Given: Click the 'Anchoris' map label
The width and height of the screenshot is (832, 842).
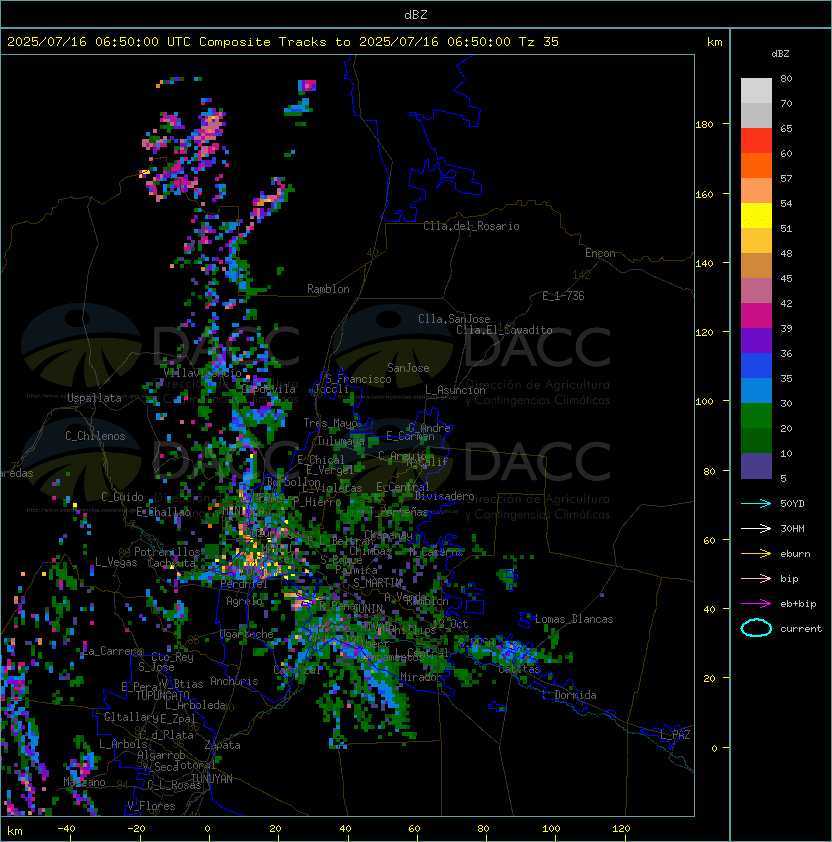Looking at the screenshot, I should coord(234,681).
